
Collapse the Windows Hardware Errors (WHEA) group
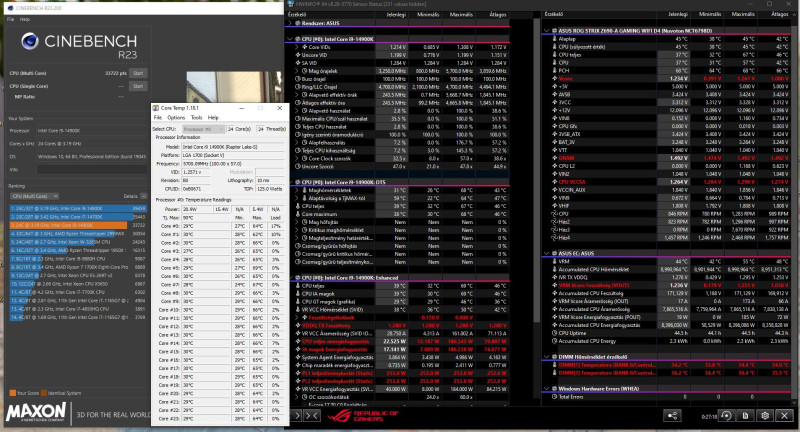[x=546, y=389]
